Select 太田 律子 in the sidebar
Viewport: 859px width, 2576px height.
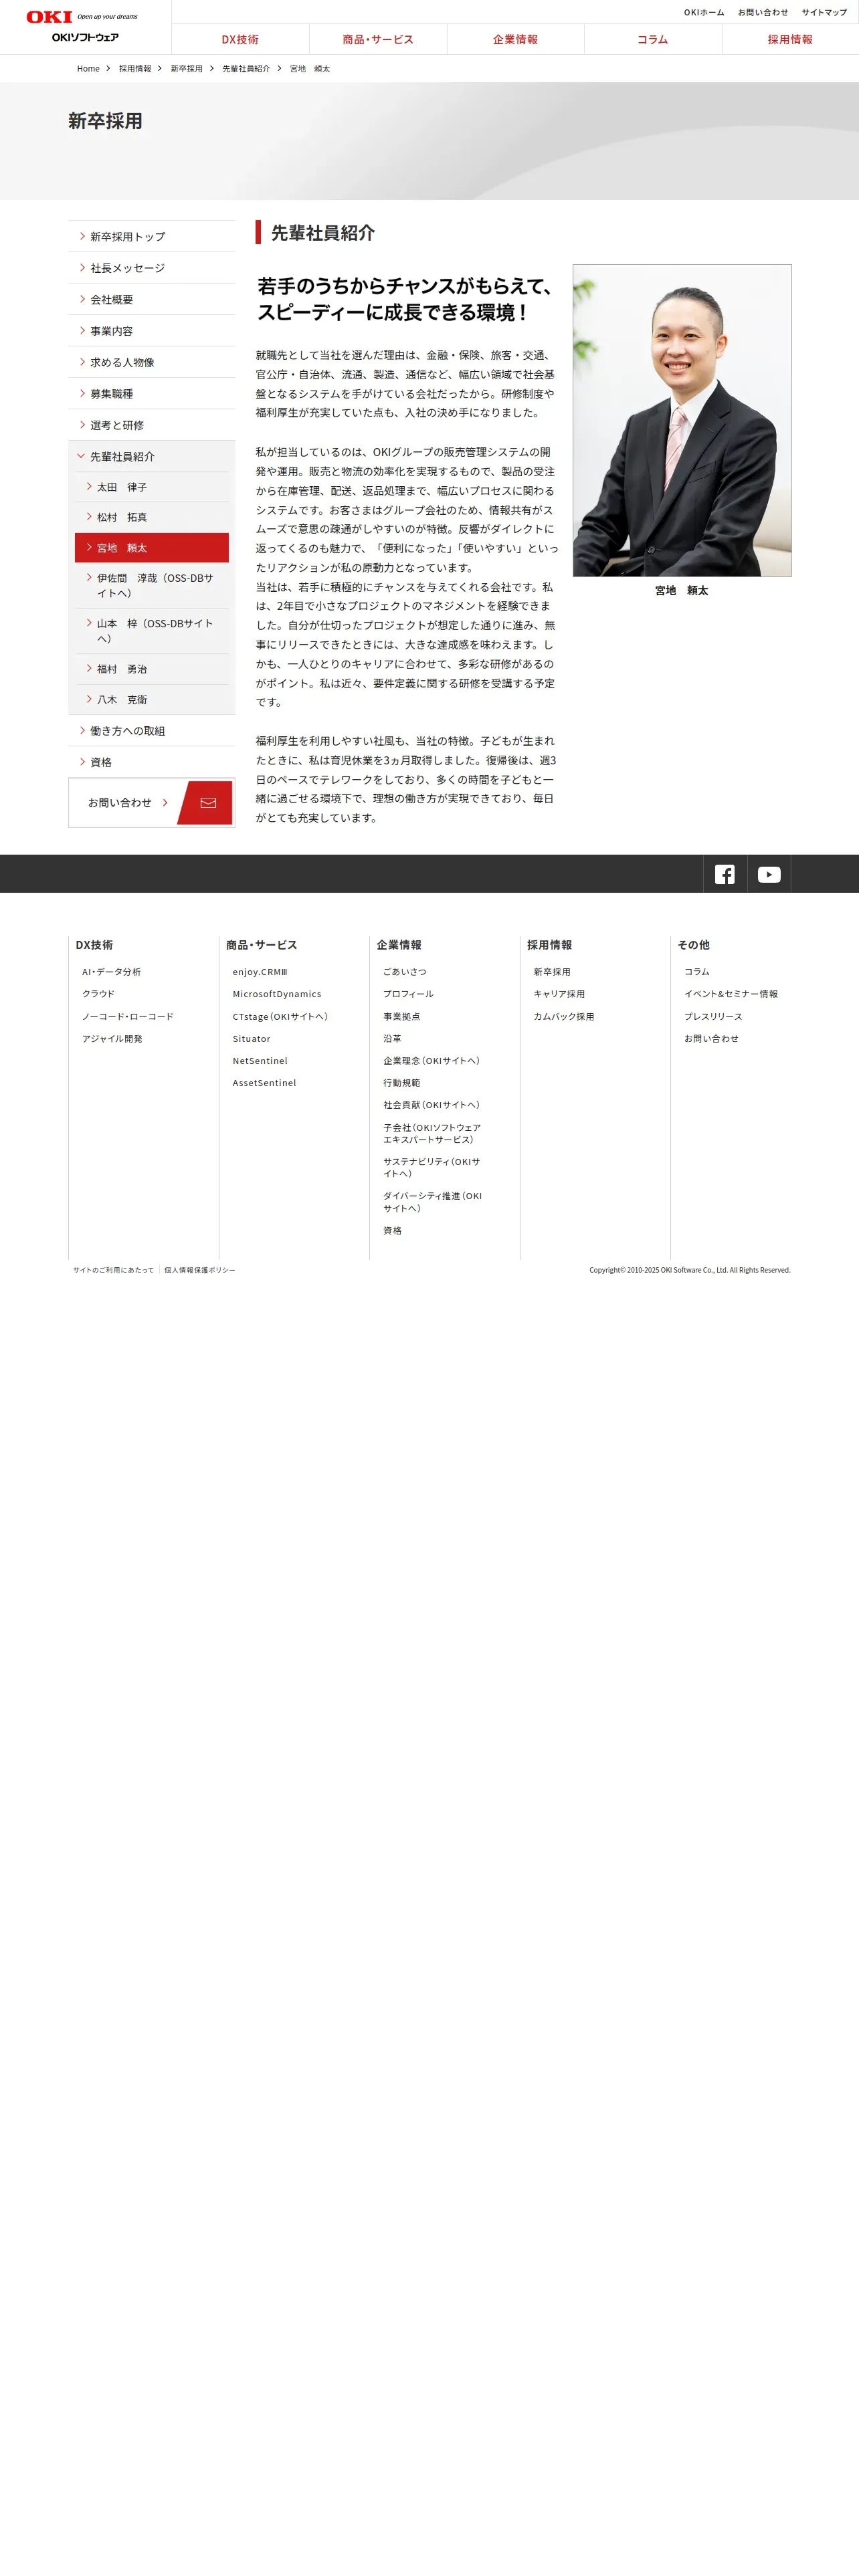[152, 487]
